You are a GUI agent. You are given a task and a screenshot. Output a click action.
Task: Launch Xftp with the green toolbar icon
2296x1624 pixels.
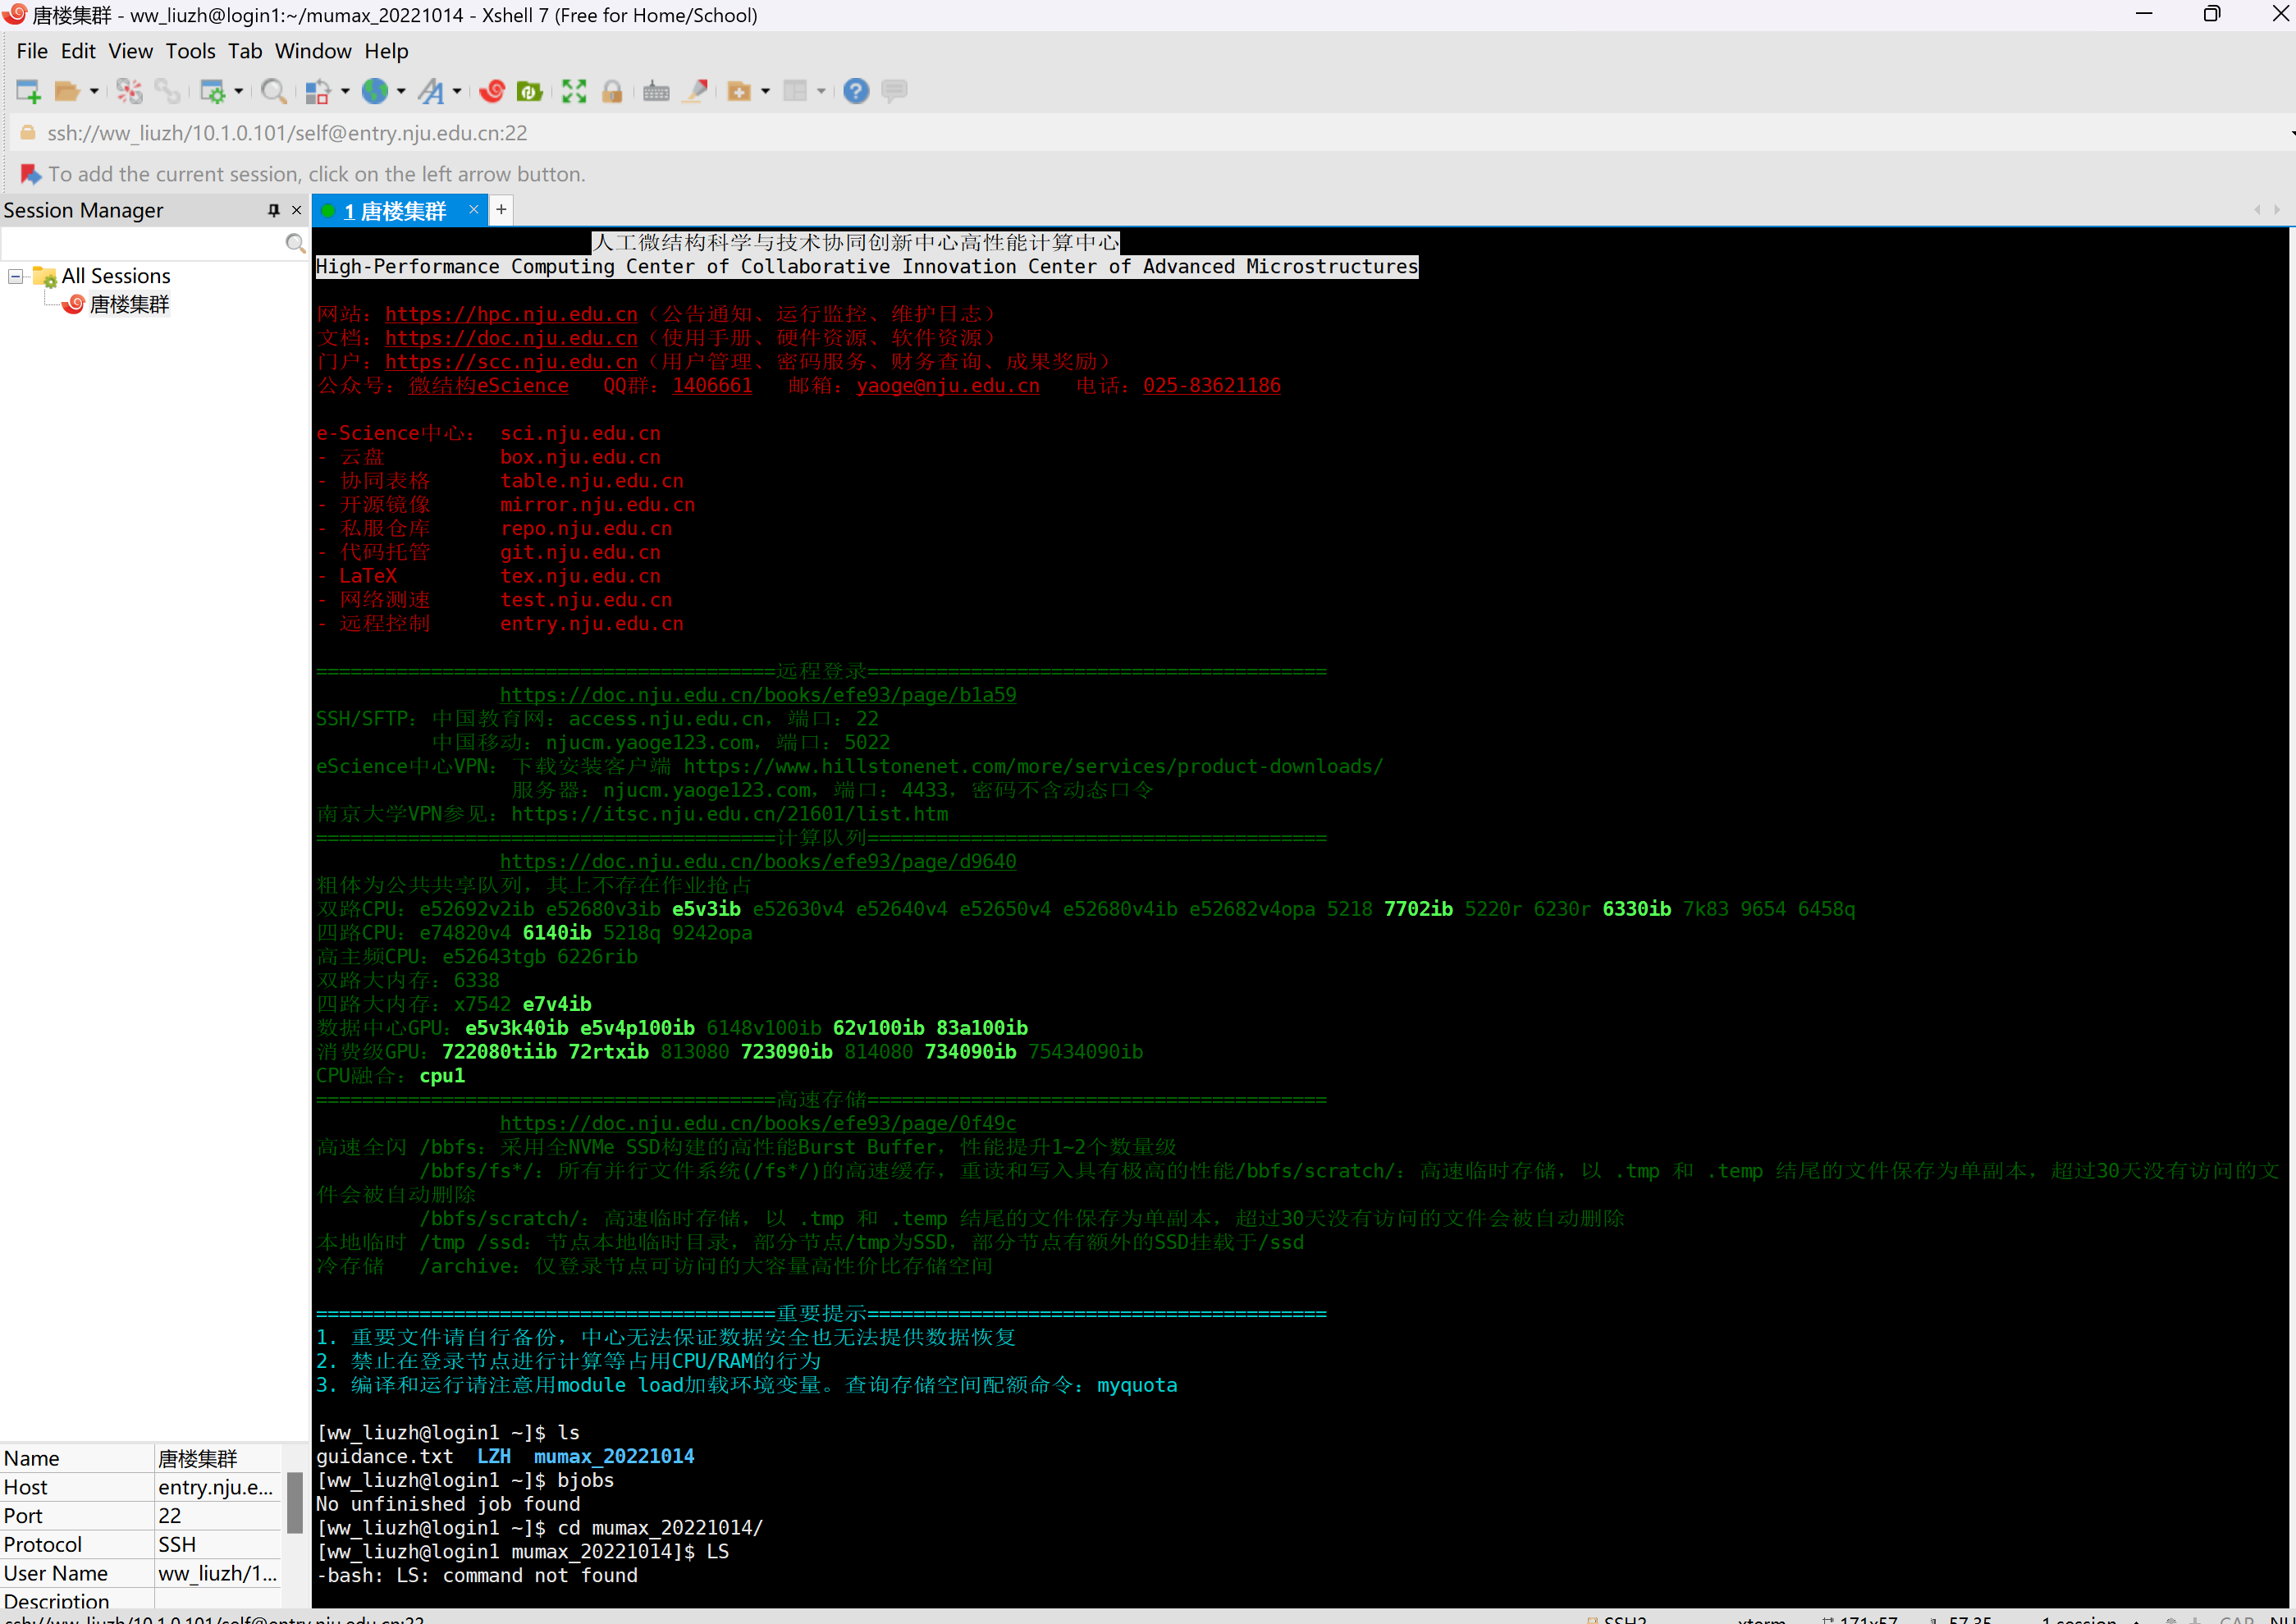530,91
